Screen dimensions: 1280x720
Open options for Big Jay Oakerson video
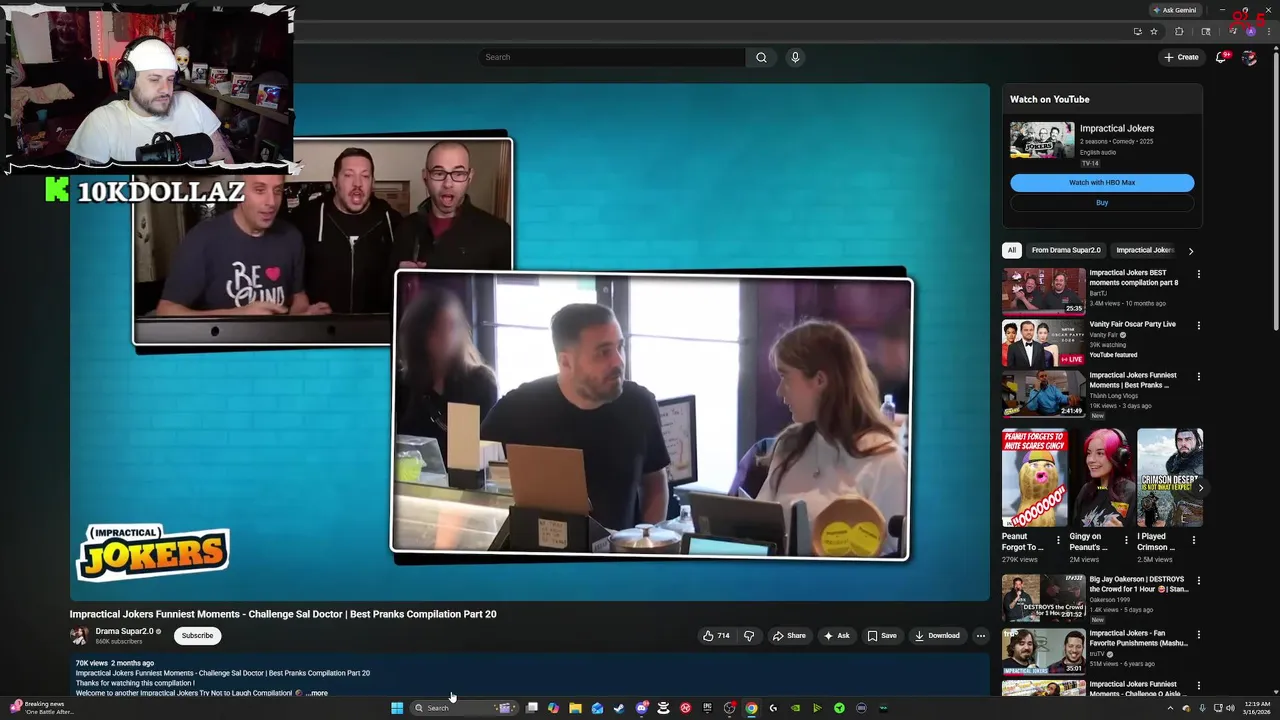click(1198, 580)
